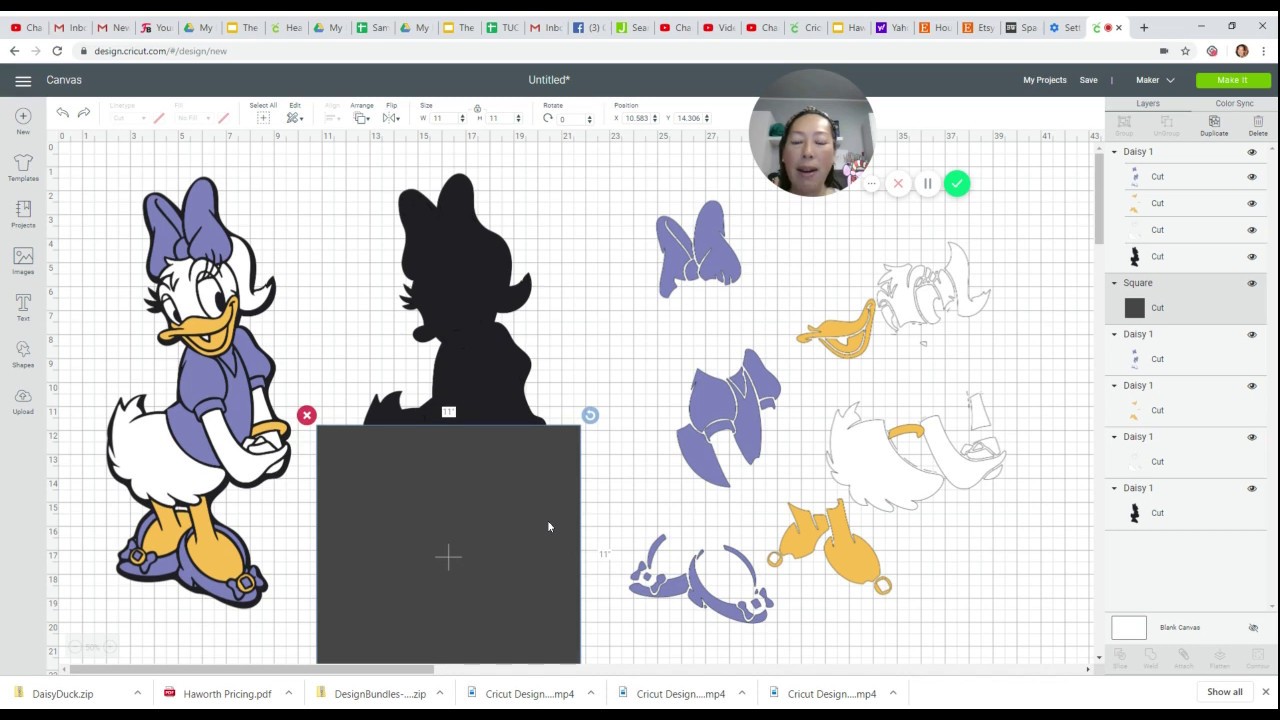Hide the white Cut layer in first Daisy 1 group
The height and width of the screenshot is (720, 1280).
point(1252,230)
